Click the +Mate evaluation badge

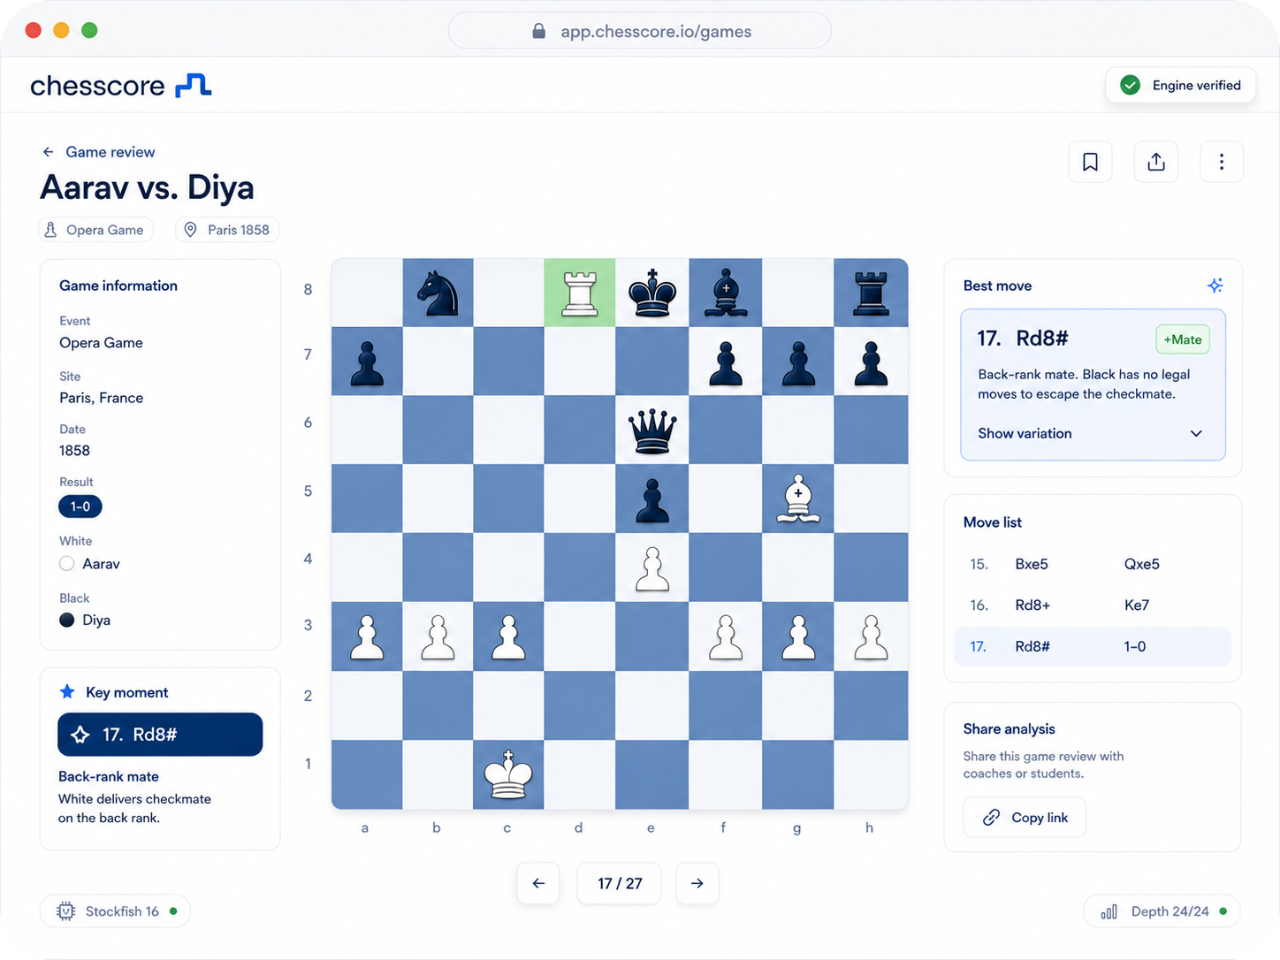1183,340
